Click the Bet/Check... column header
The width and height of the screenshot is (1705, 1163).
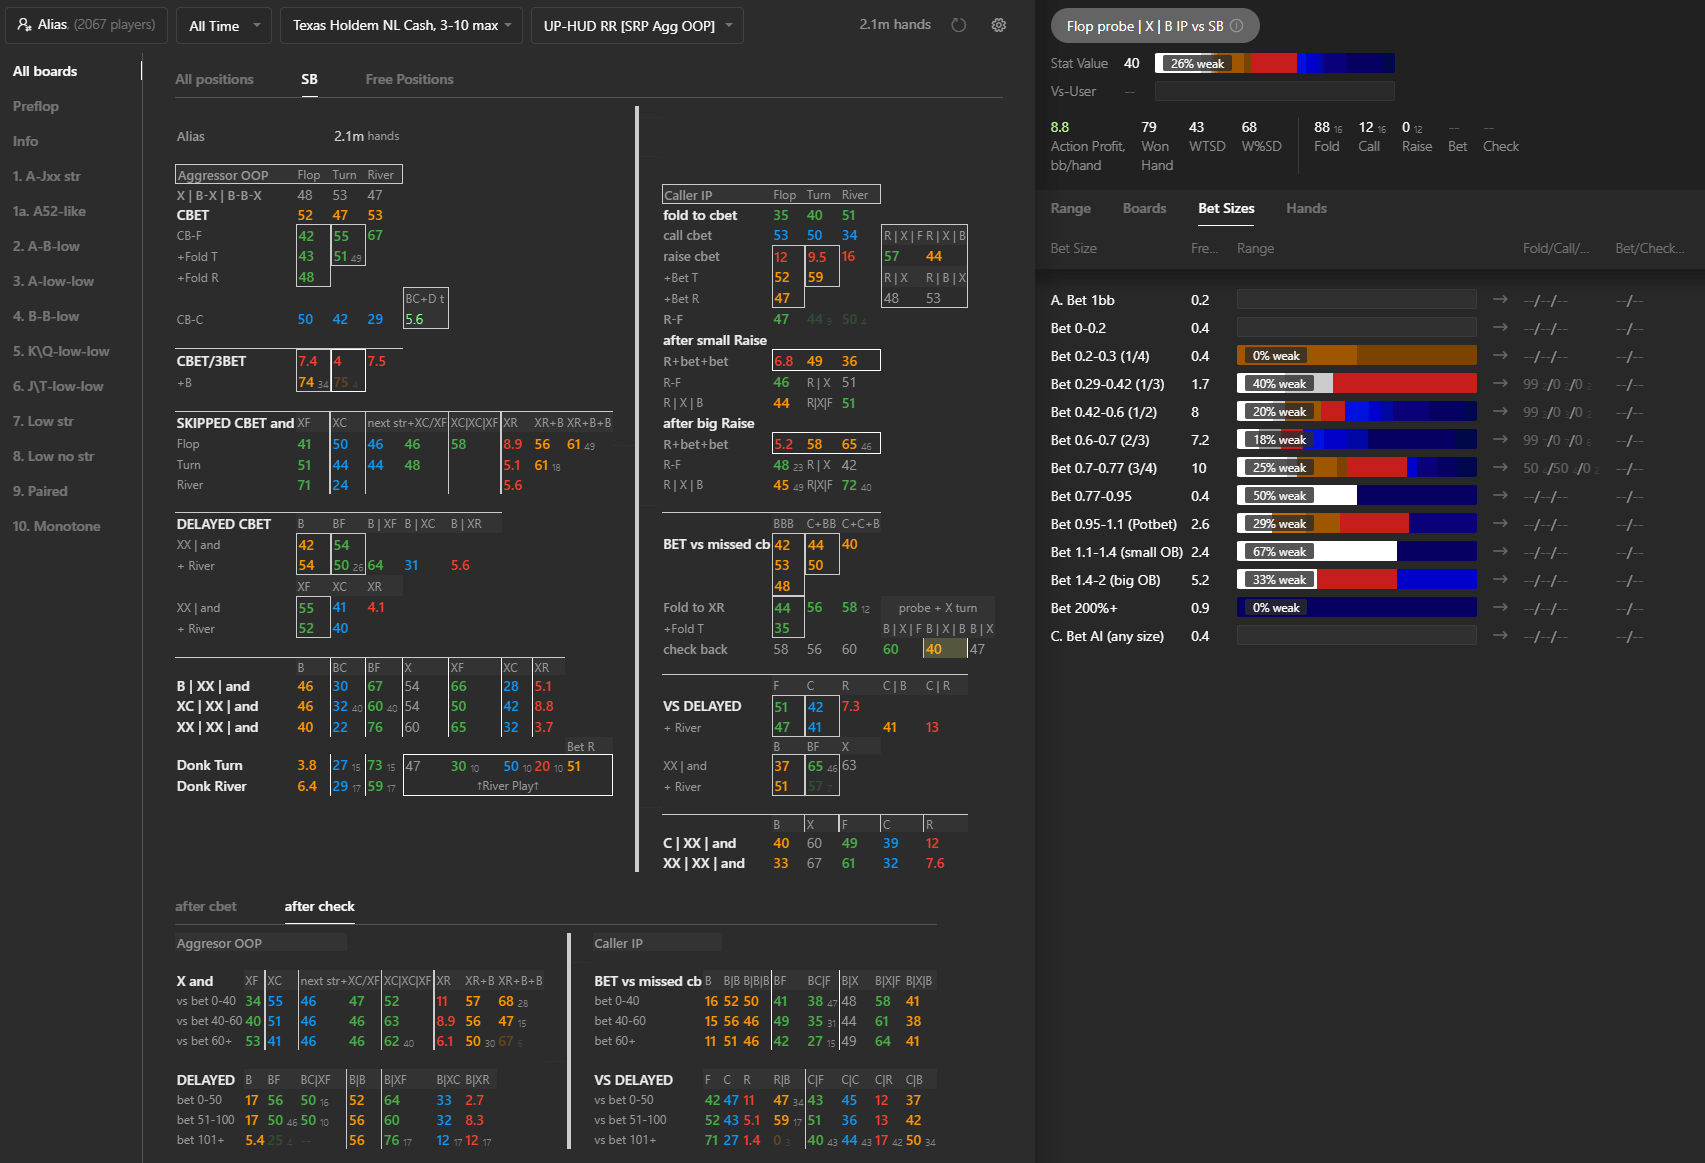tap(1650, 248)
